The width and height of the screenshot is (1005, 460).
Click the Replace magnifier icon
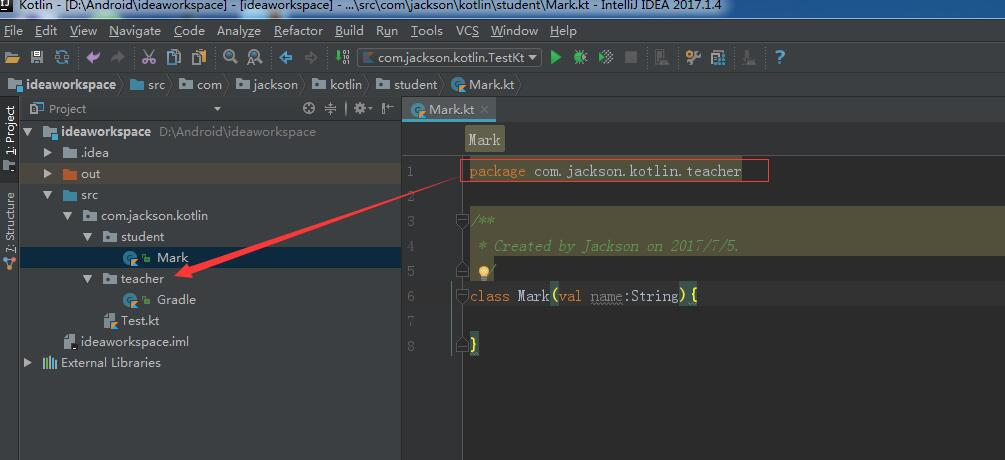(254, 58)
